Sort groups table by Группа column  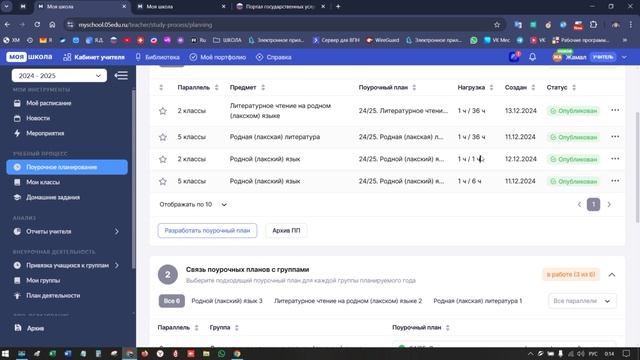[237, 327]
